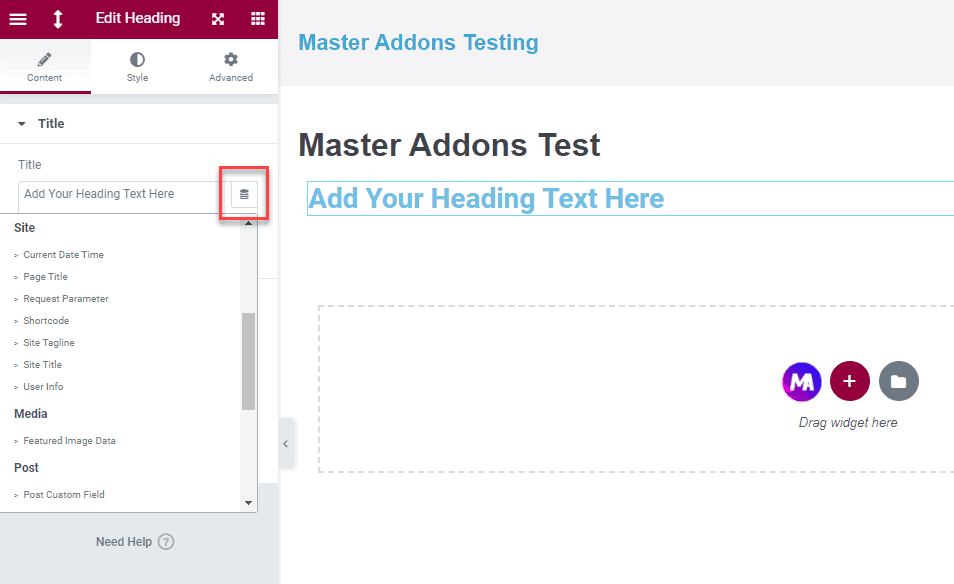This screenshot has height=584, width=954.
Task: Open the widgets grid panel icon
Action: pos(258,19)
